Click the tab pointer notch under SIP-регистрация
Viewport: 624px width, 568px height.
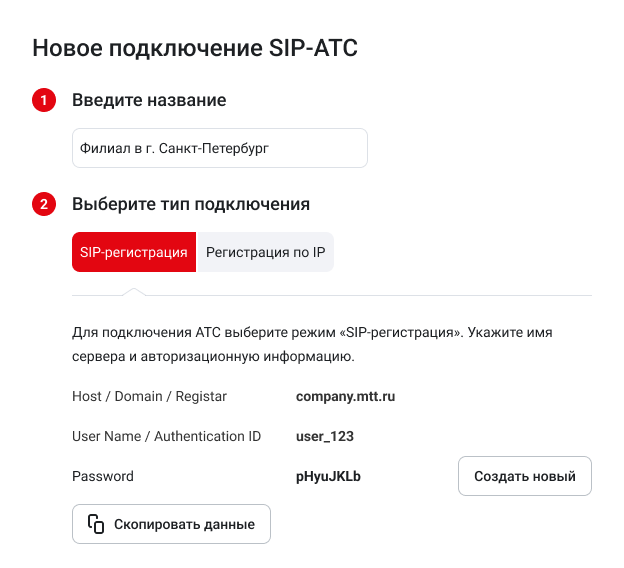click(x=134, y=291)
